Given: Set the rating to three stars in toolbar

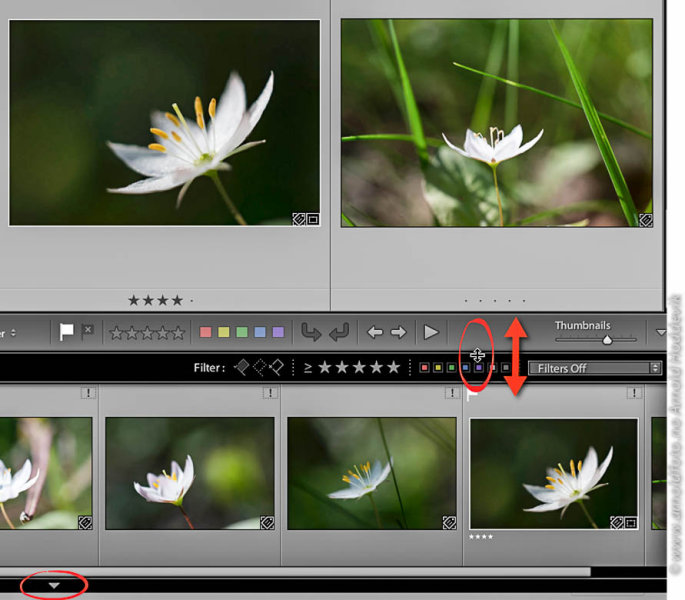Looking at the screenshot, I should point(147,333).
